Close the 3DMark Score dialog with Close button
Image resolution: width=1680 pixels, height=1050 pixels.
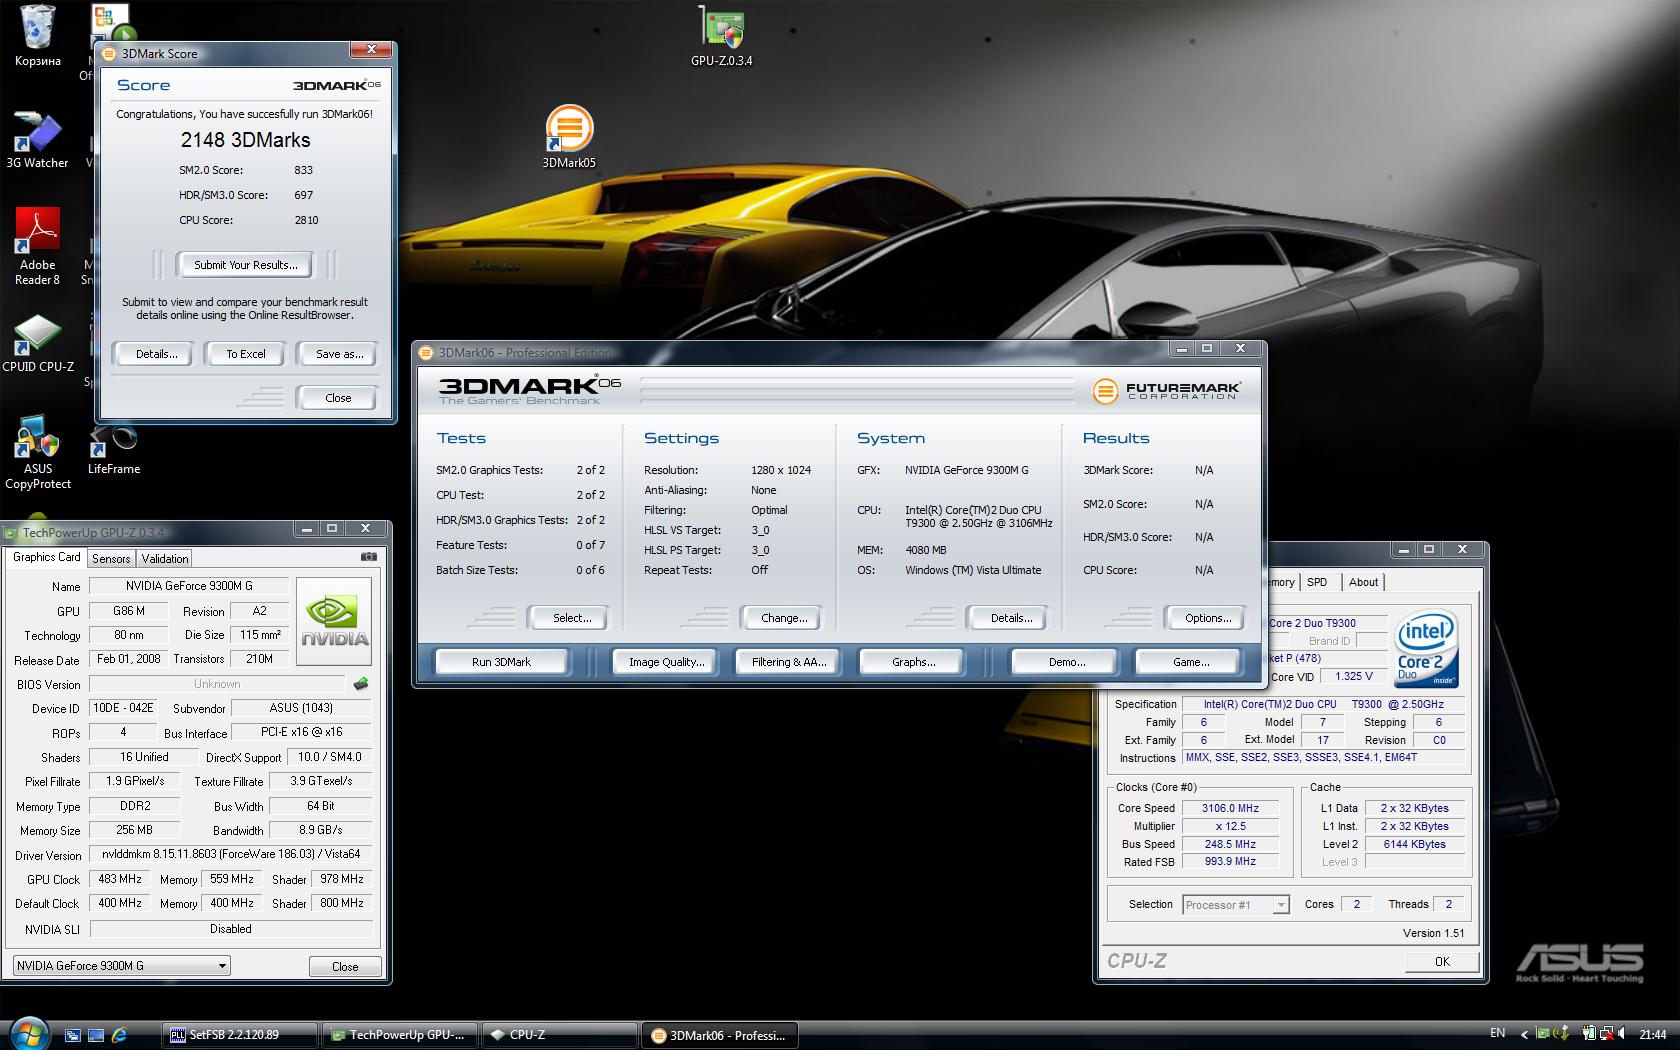[x=338, y=398]
